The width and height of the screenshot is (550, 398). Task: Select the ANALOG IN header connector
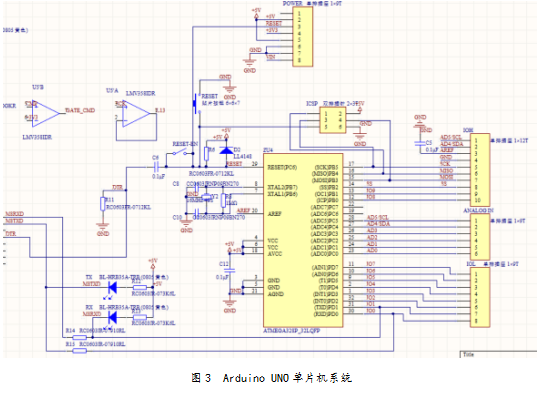pyautogui.click(x=480, y=237)
